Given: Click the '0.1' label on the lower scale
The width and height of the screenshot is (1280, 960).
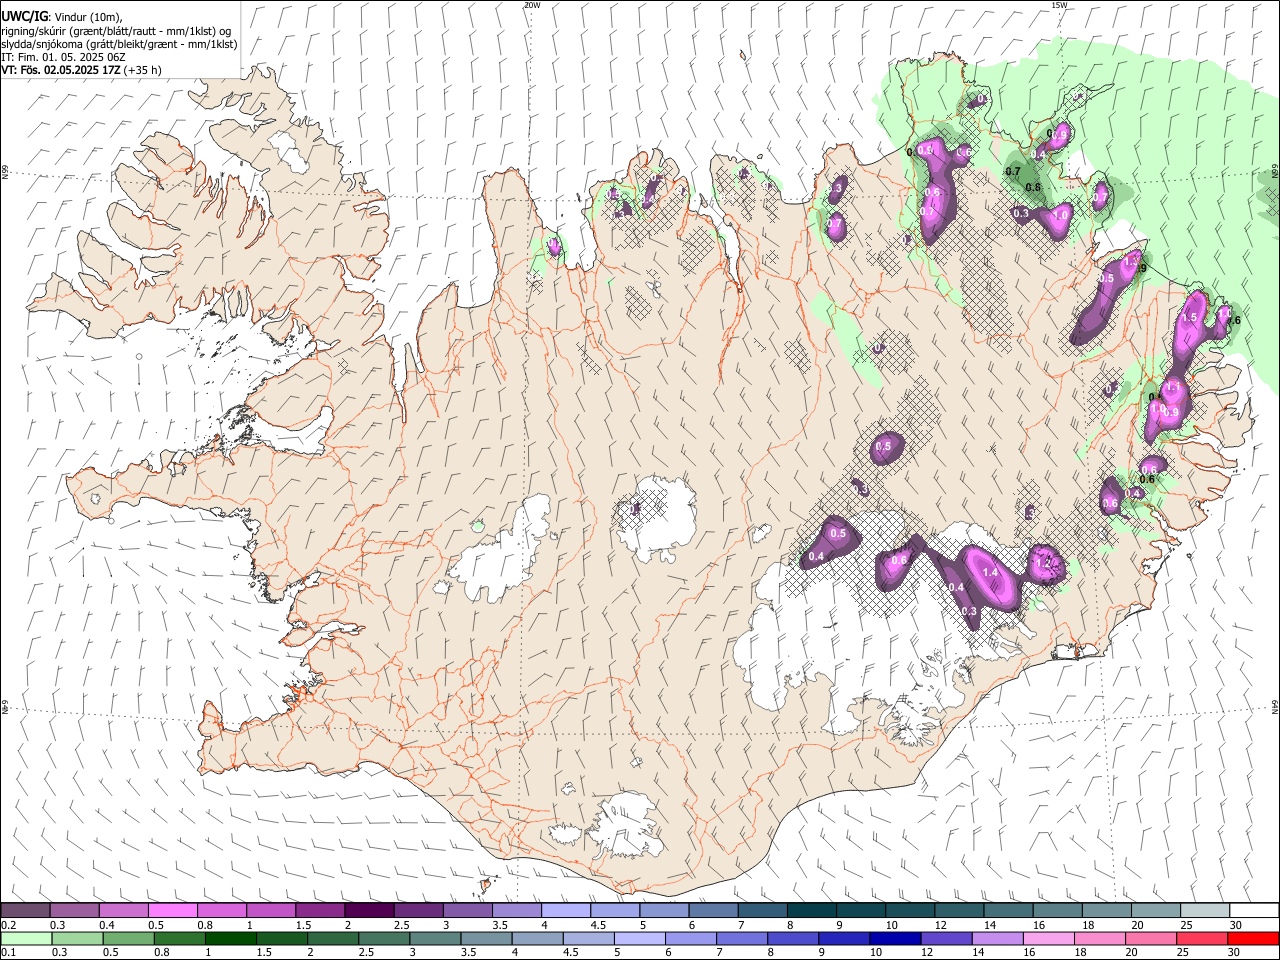Looking at the screenshot, I should (x=9, y=952).
